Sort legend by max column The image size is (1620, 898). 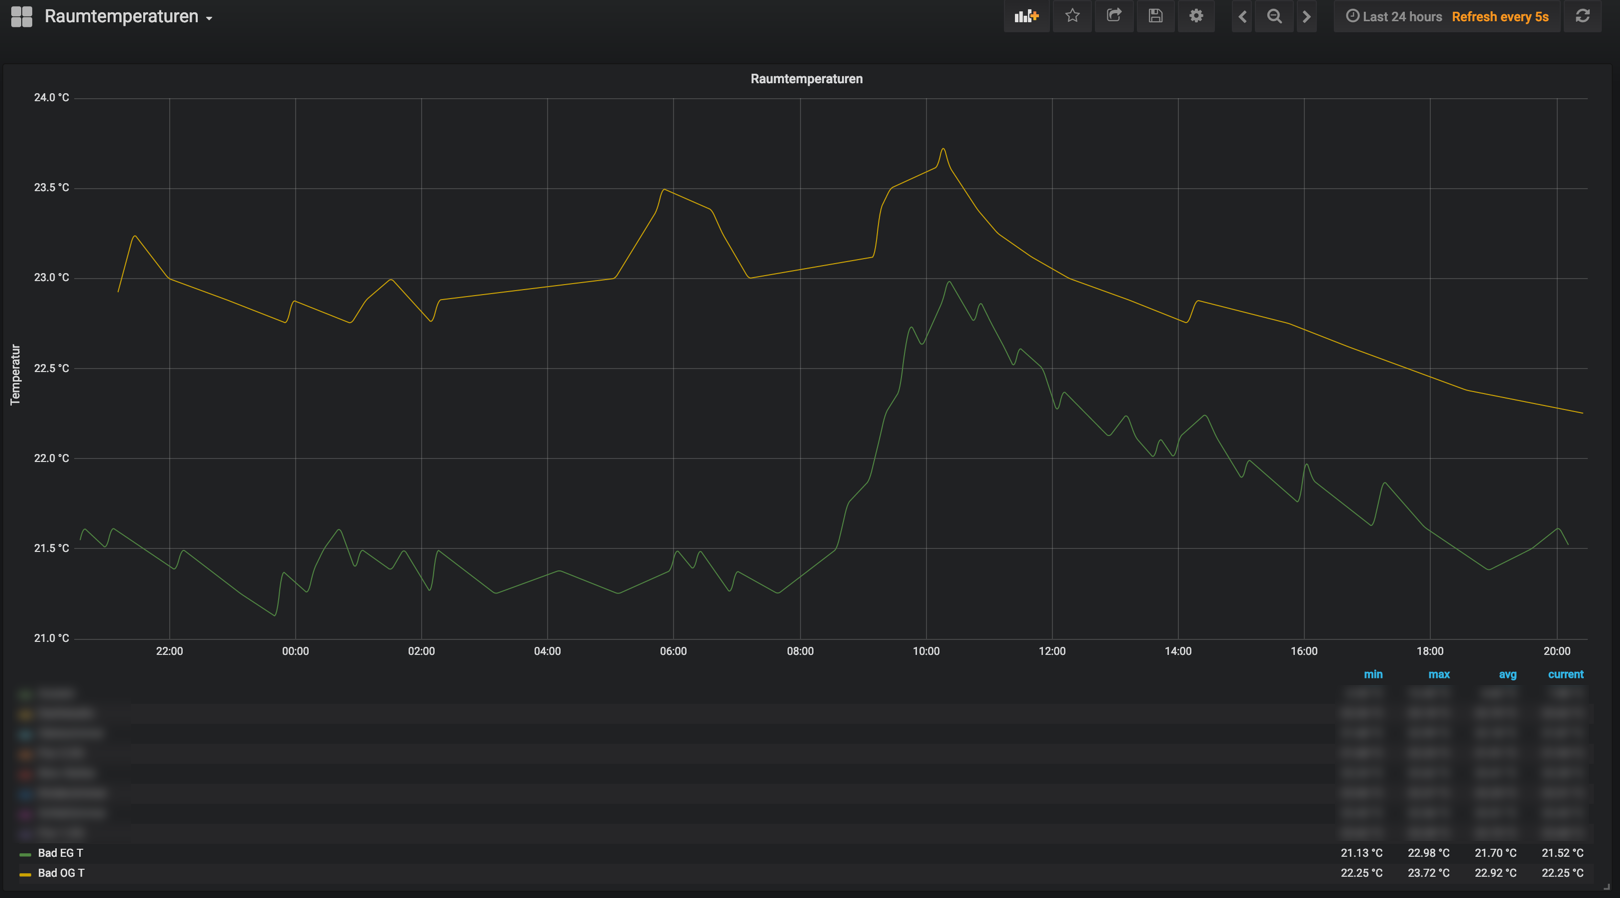click(1438, 674)
